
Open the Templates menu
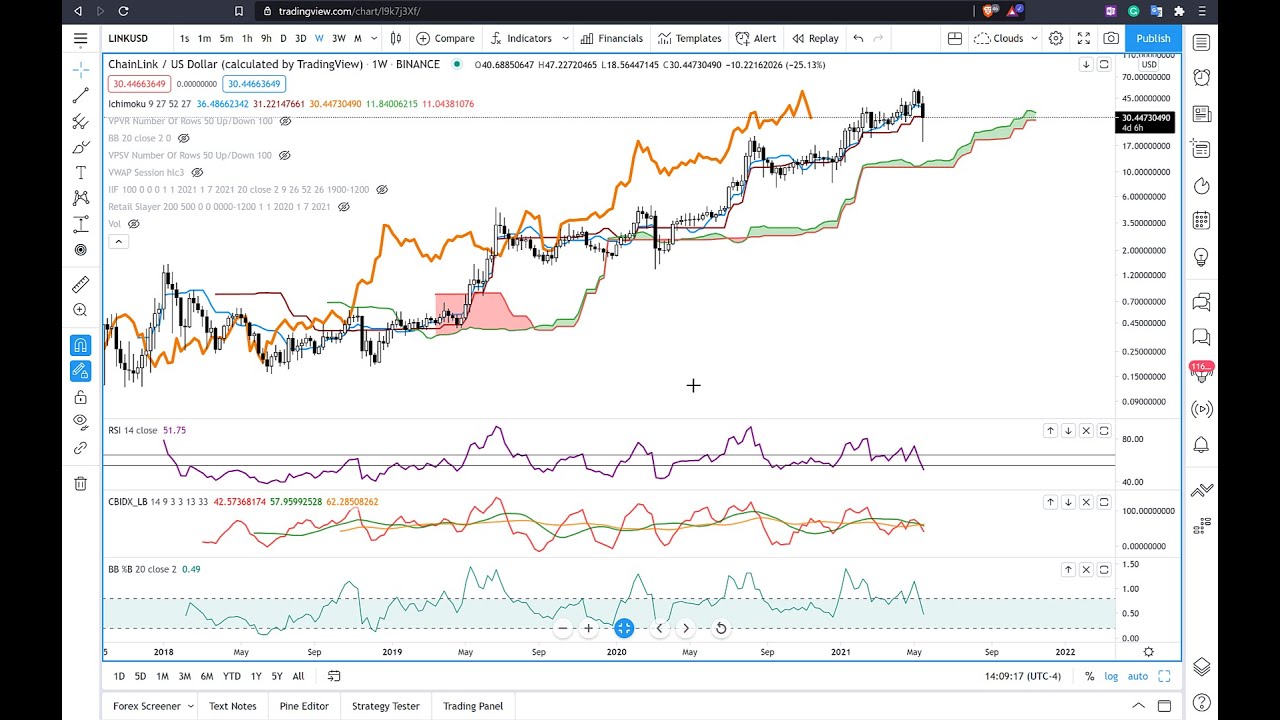[689, 38]
